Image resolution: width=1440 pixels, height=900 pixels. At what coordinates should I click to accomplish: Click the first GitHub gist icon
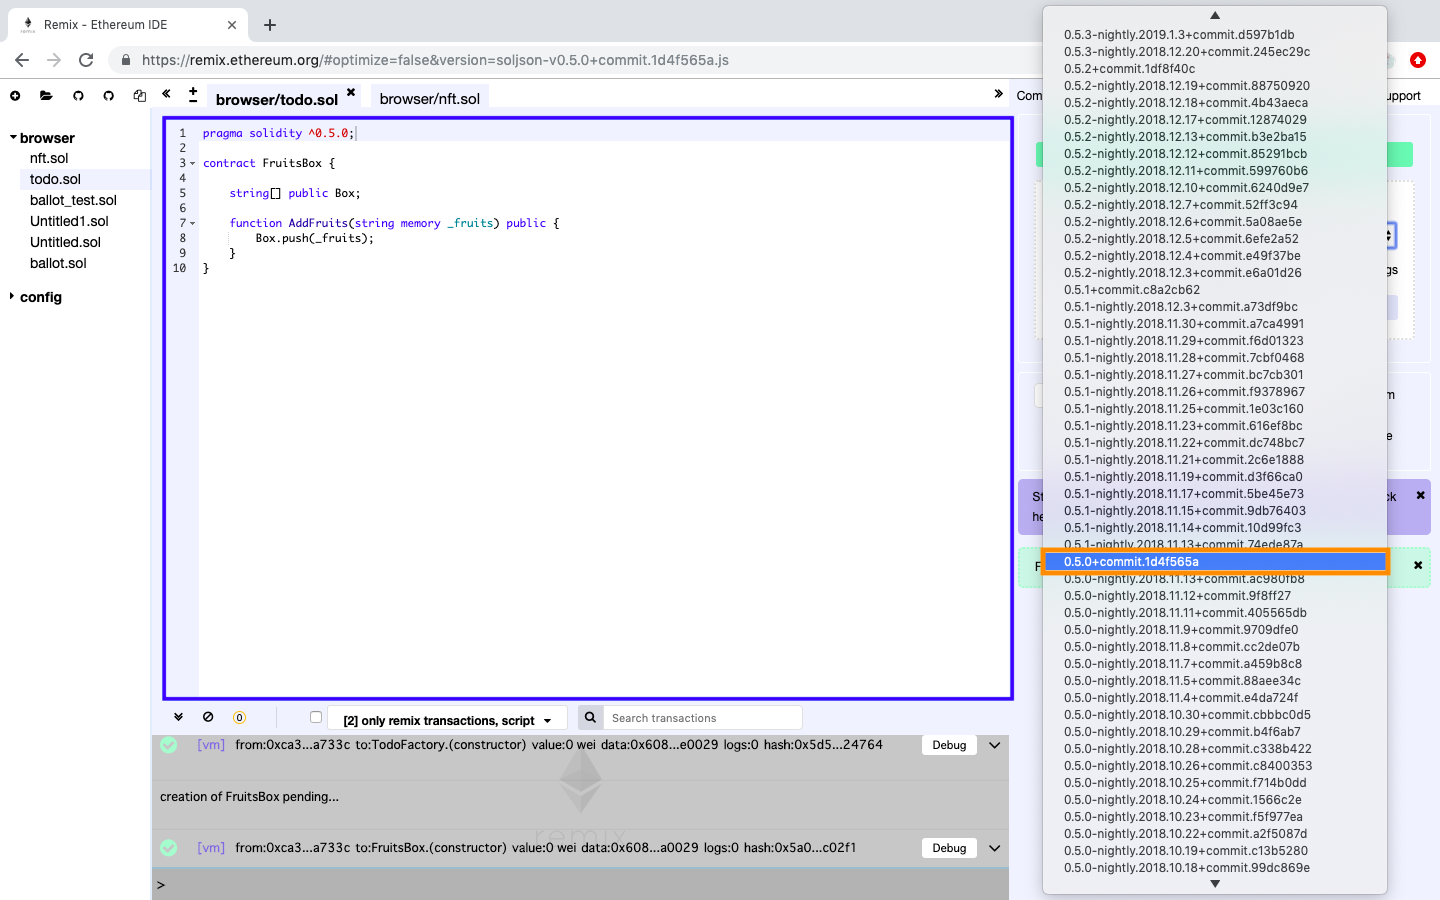click(78, 96)
